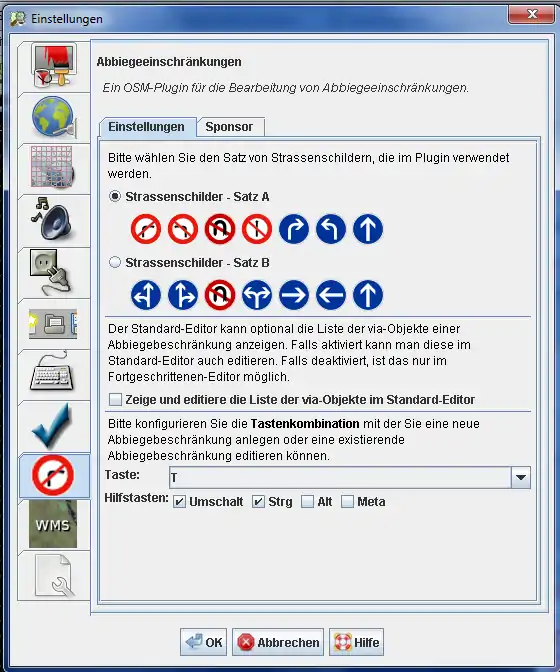Open the toolbar customization settings icon
This screenshot has height=672, width=560.
53,323
